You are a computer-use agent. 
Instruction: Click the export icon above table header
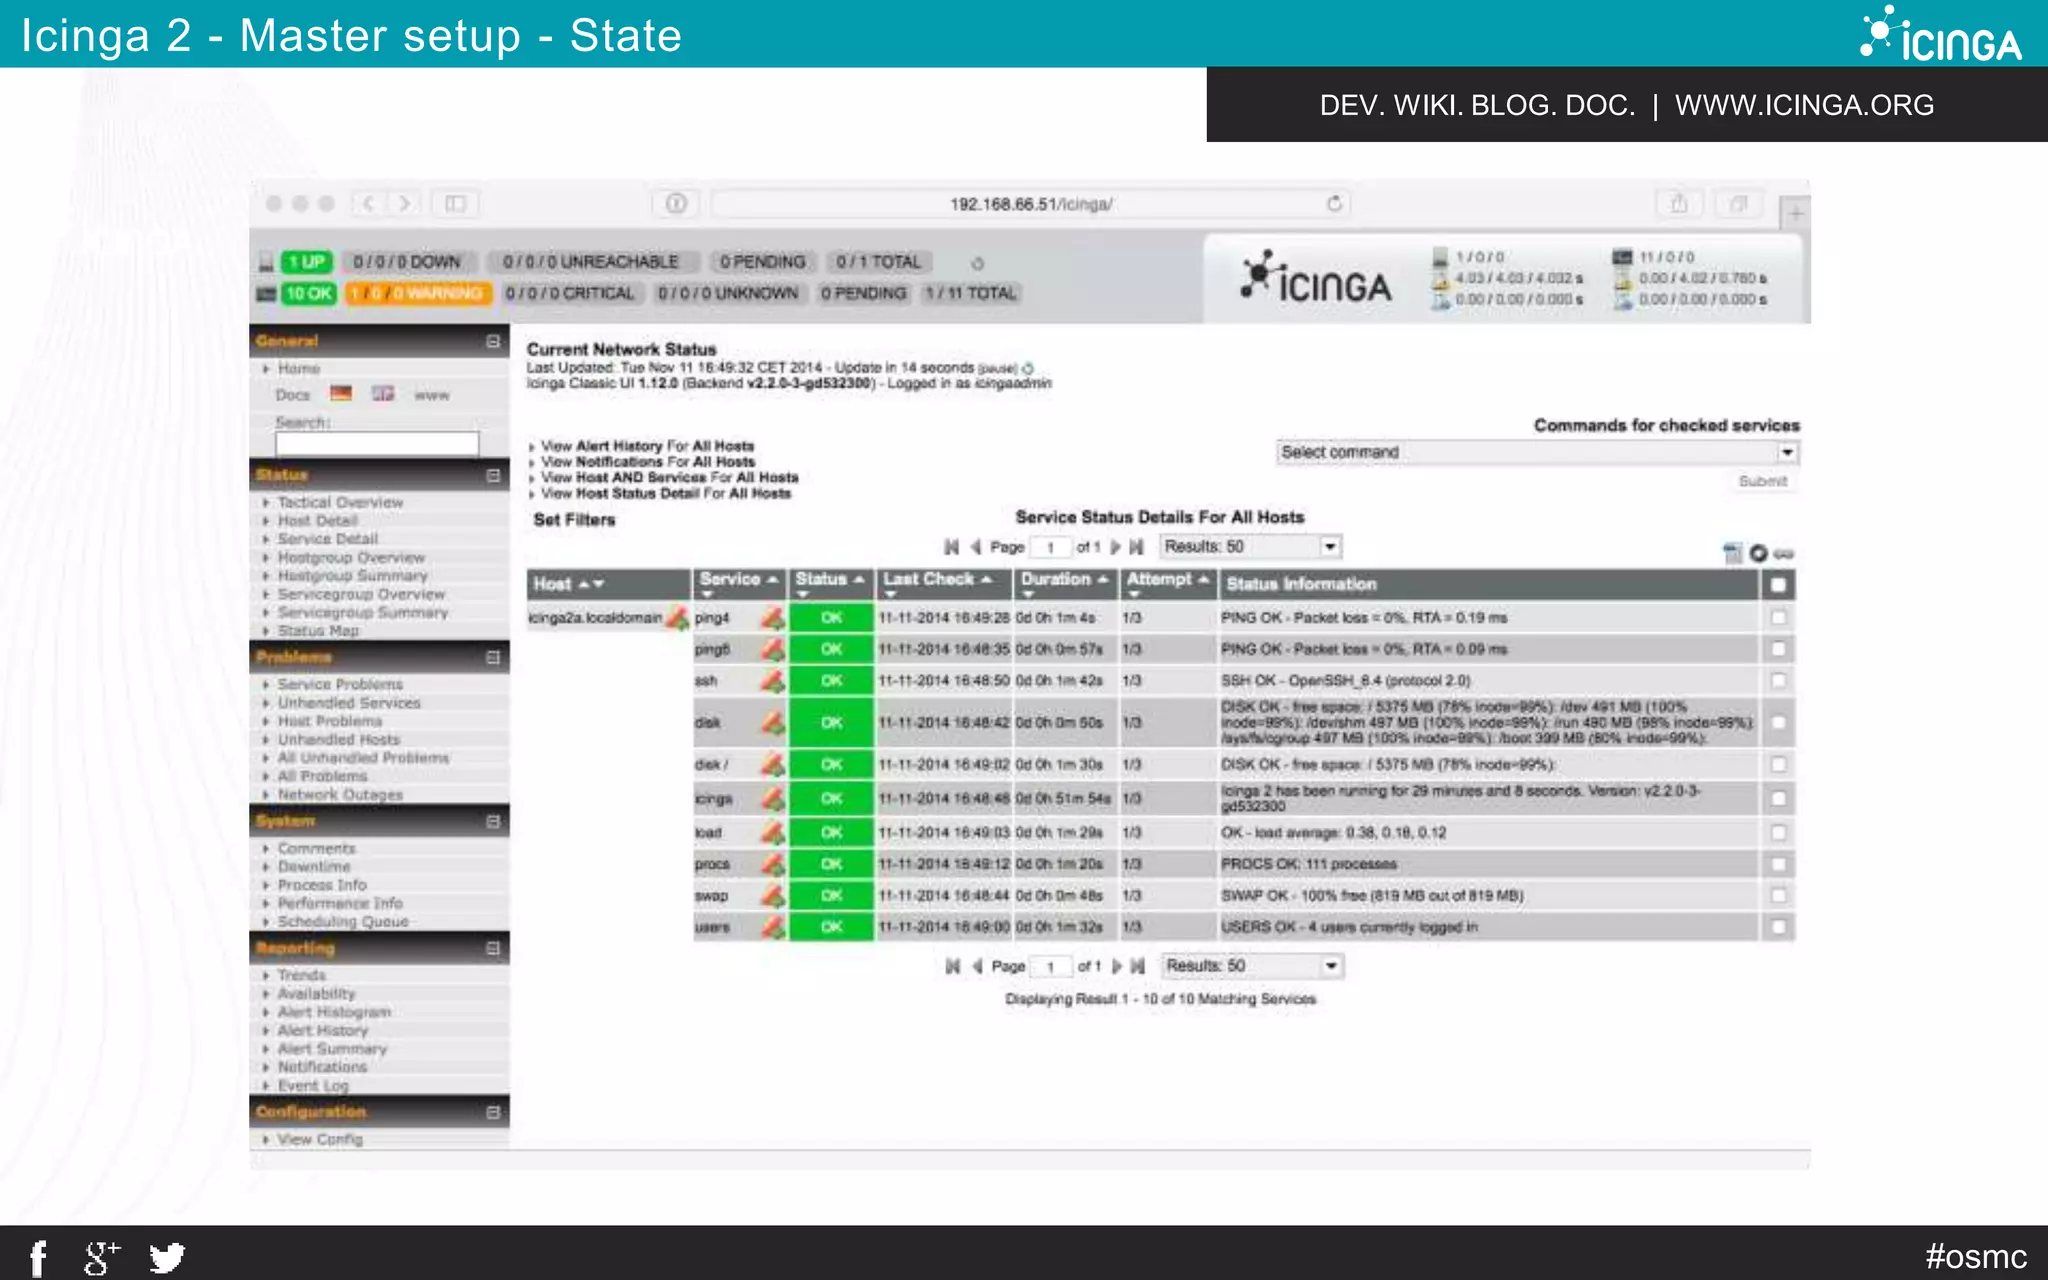(1733, 553)
